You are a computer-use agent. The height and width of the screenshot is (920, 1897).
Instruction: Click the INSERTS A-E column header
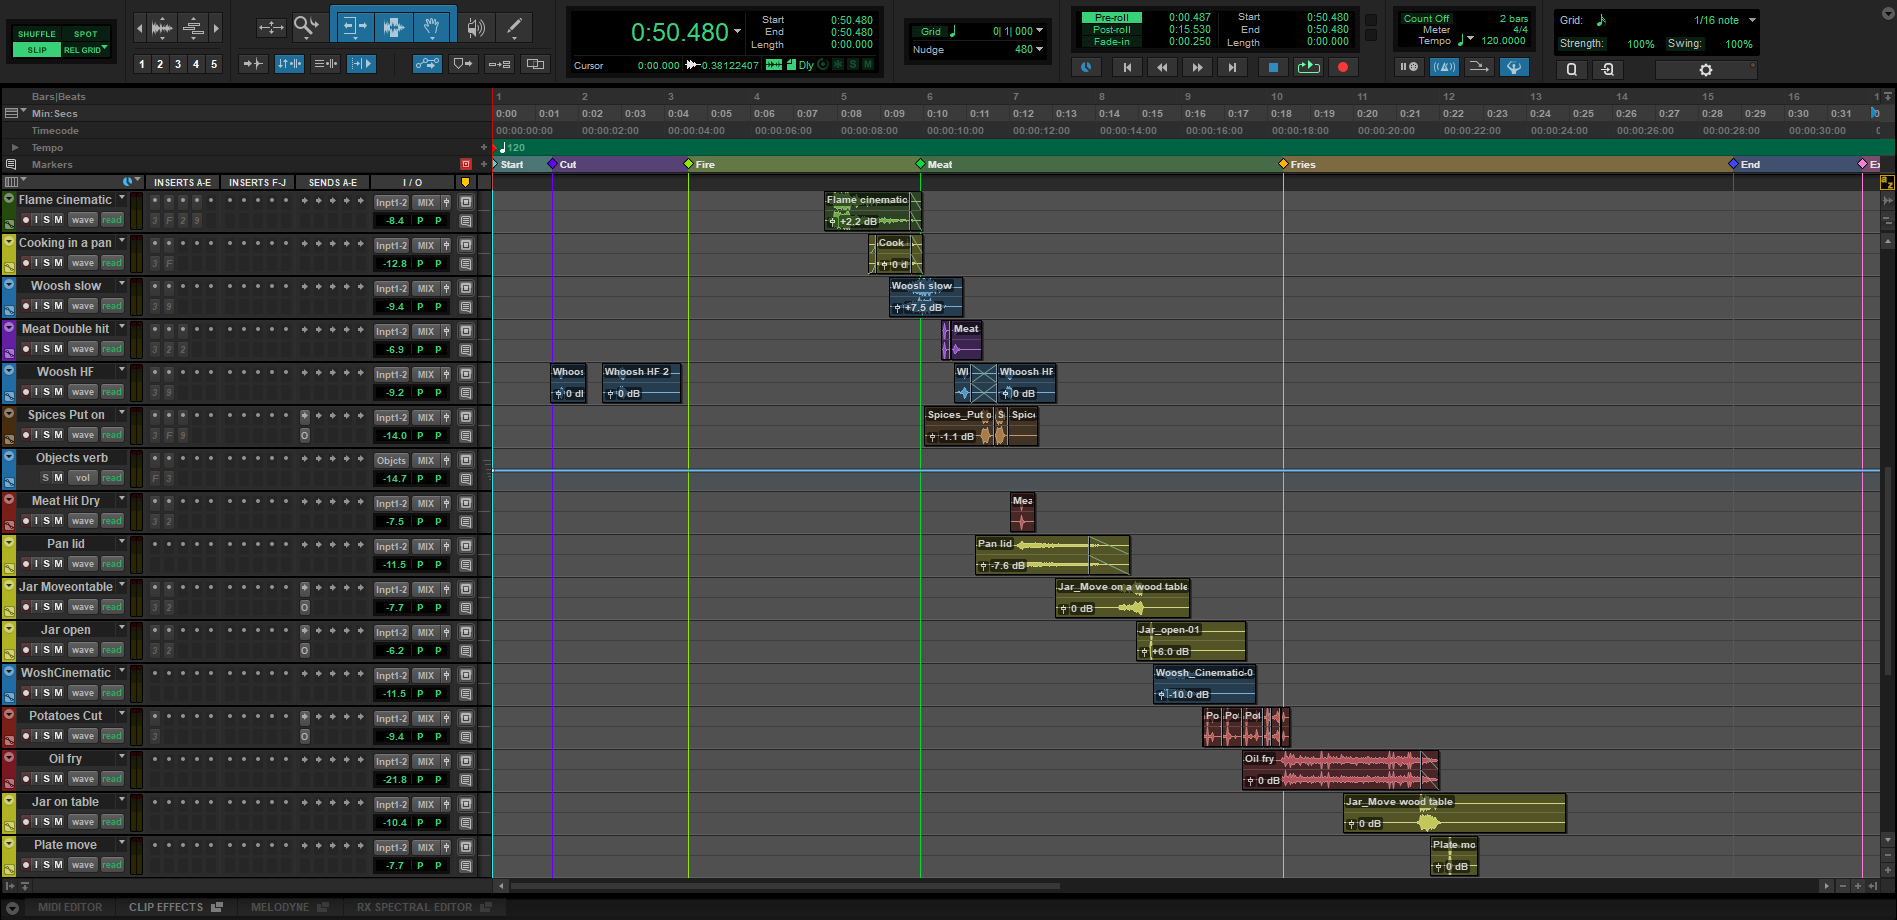point(182,182)
